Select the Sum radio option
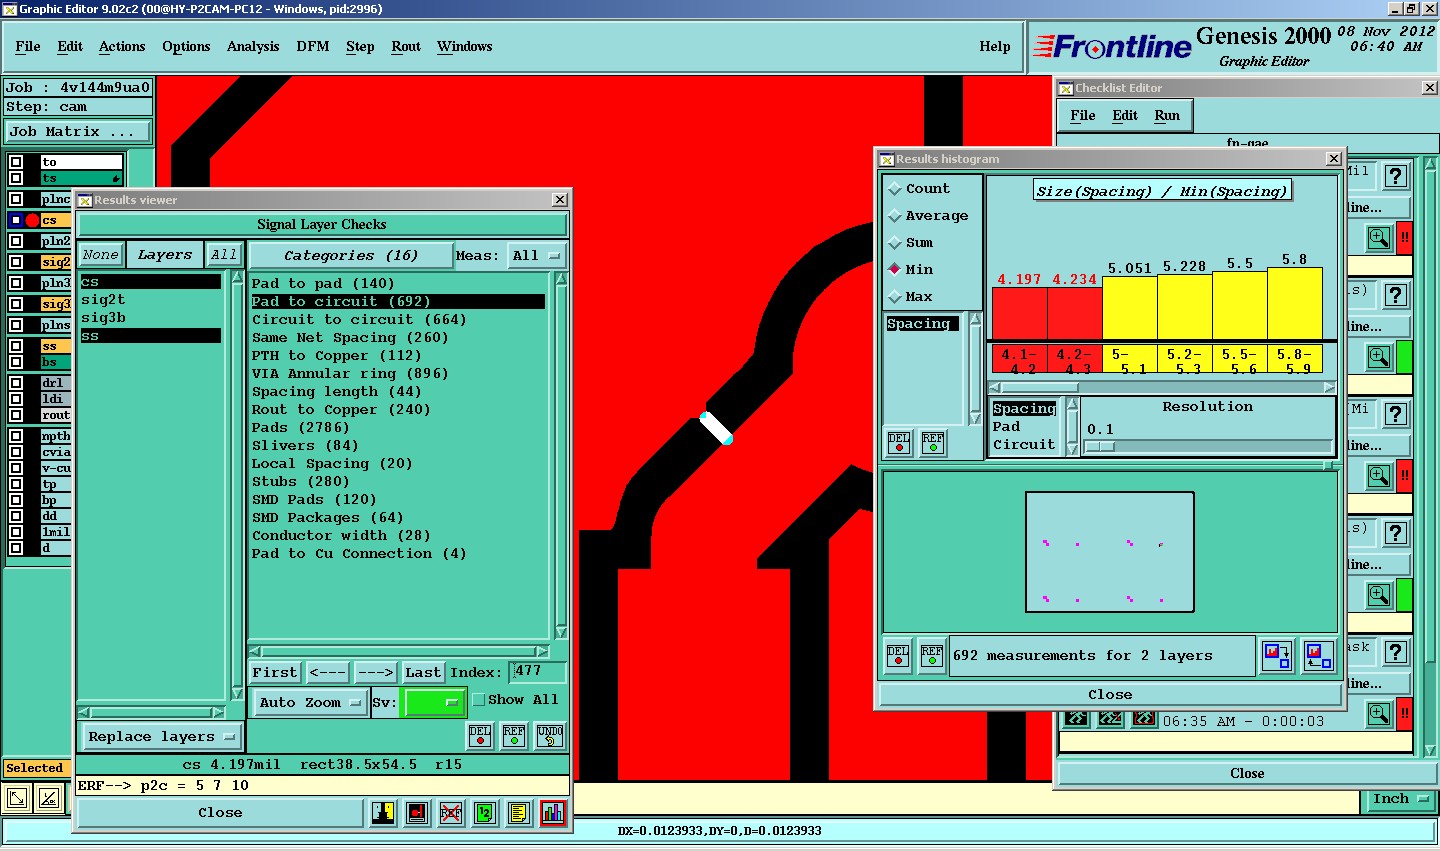Image resolution: width=1440 pixels, height=851 pixels. [x=895, y=243]
